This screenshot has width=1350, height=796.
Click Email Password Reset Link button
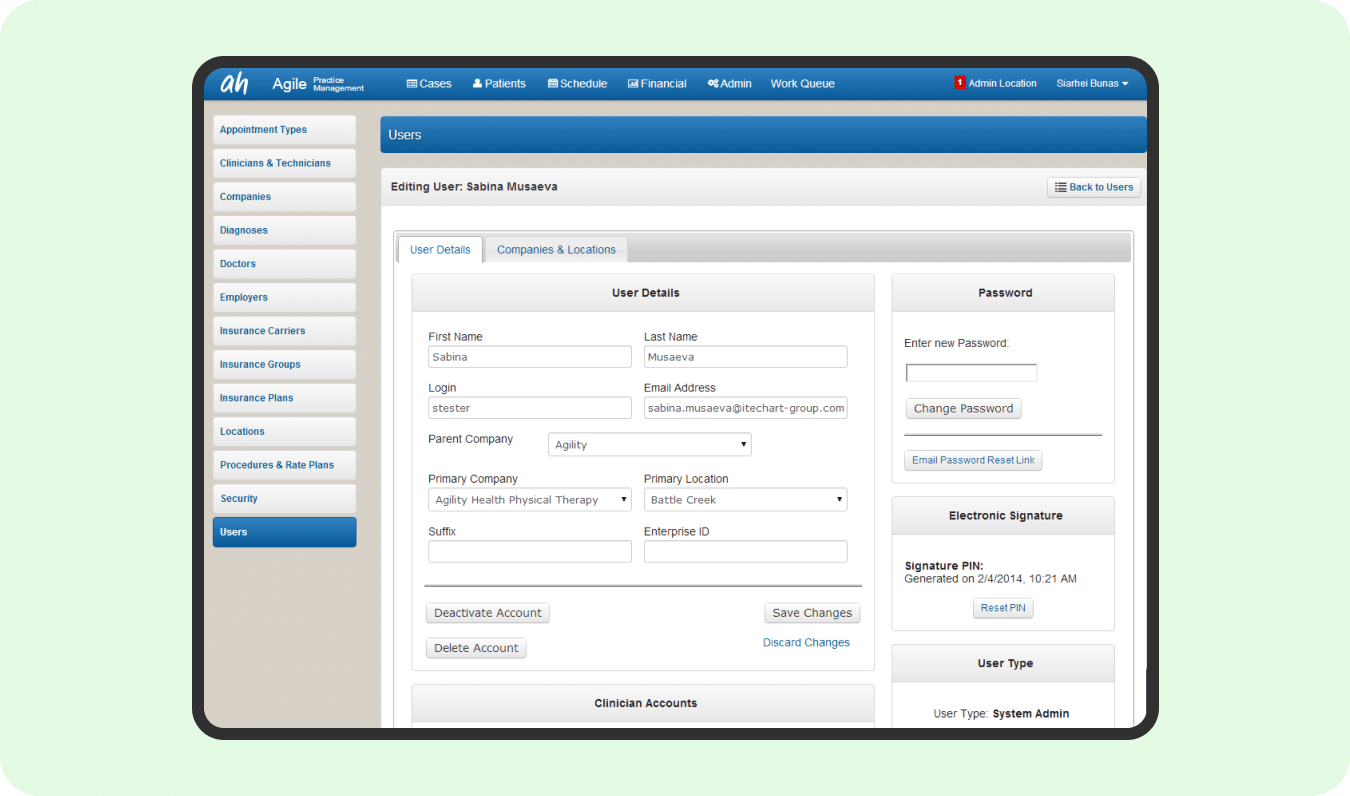[x=974, y=460]
